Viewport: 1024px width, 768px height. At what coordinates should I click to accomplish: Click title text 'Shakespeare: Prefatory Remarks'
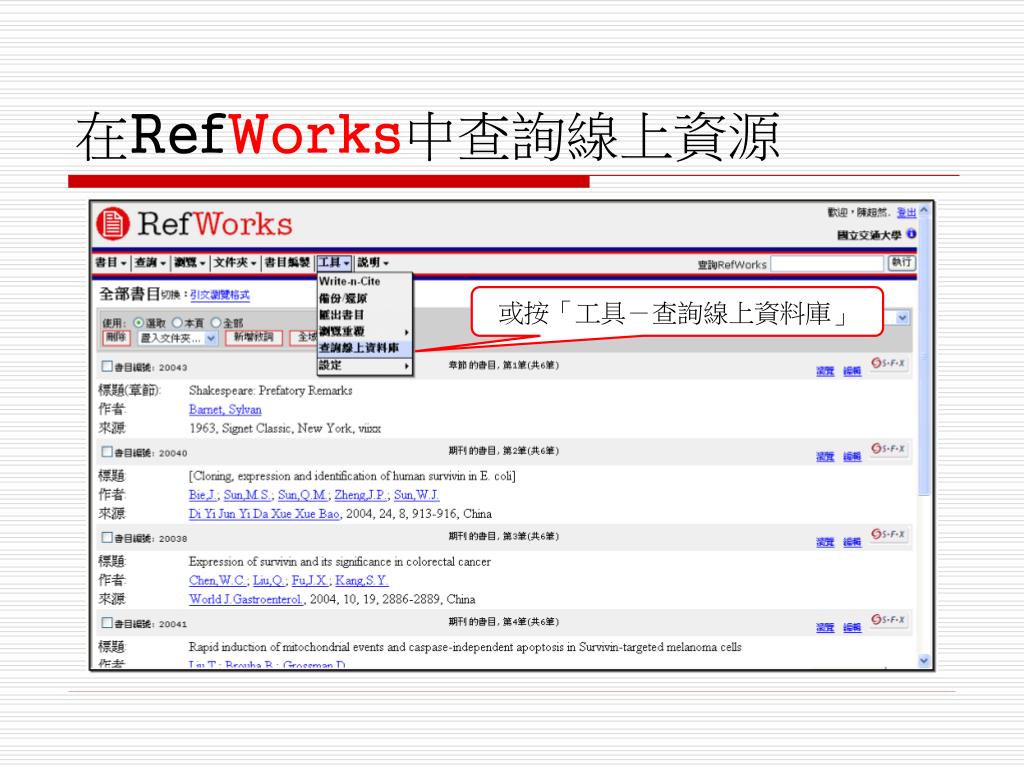[x=270, y=391]
